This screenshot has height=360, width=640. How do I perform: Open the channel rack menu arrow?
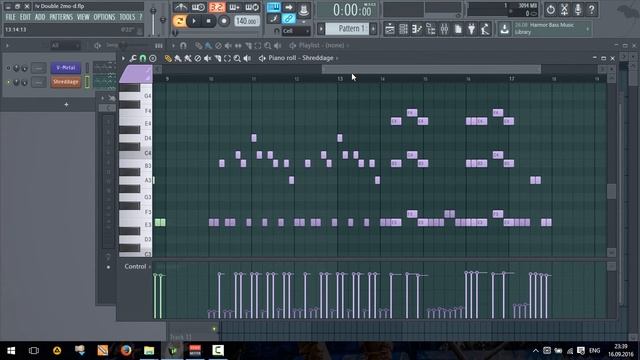tap(7, 46)
